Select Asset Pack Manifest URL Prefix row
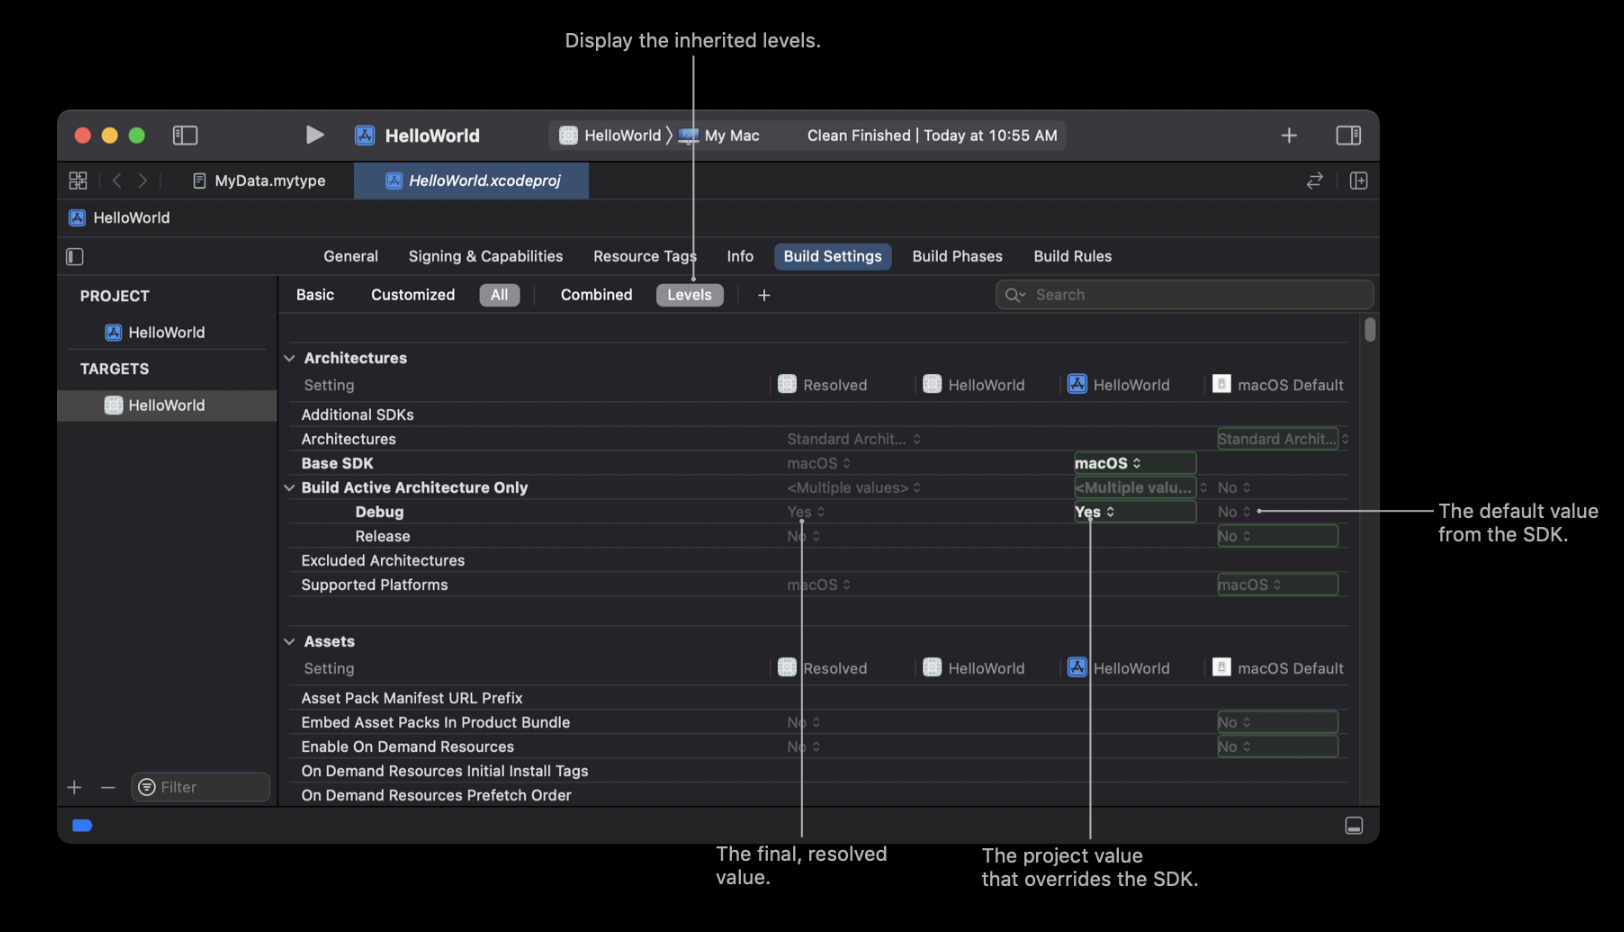 point(820,698)
